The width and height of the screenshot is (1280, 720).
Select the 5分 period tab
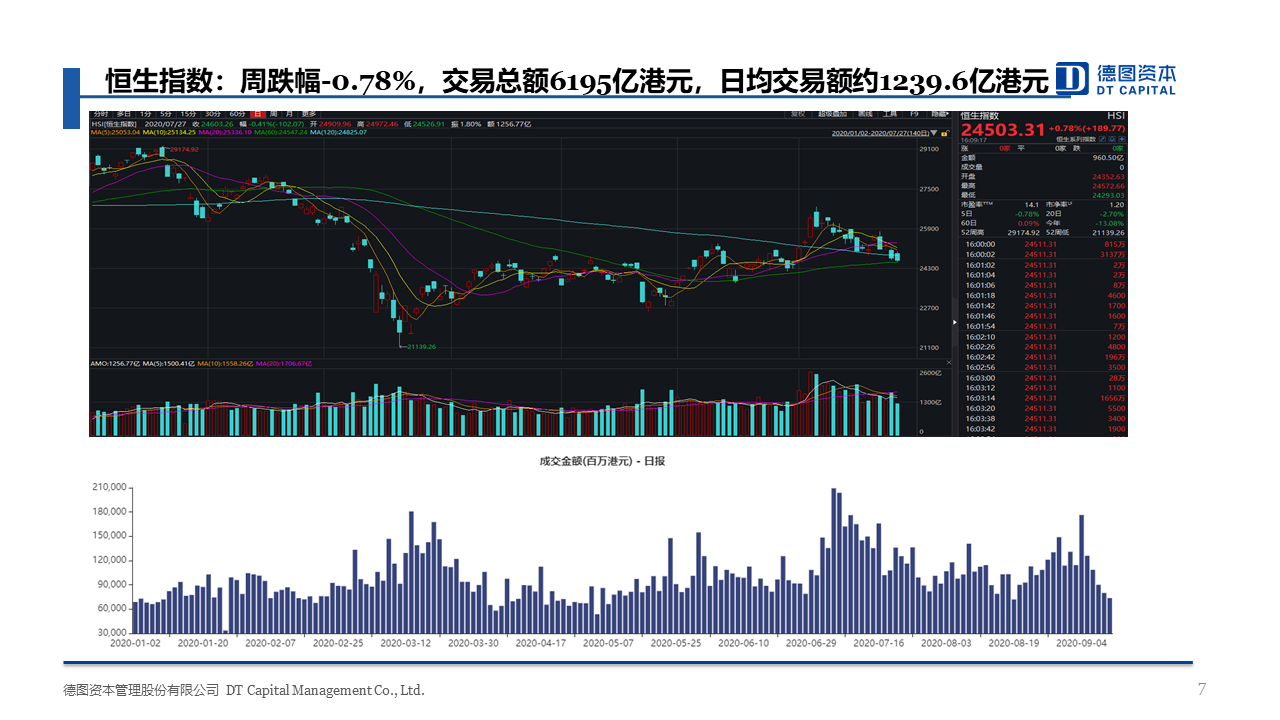[166, 114]
